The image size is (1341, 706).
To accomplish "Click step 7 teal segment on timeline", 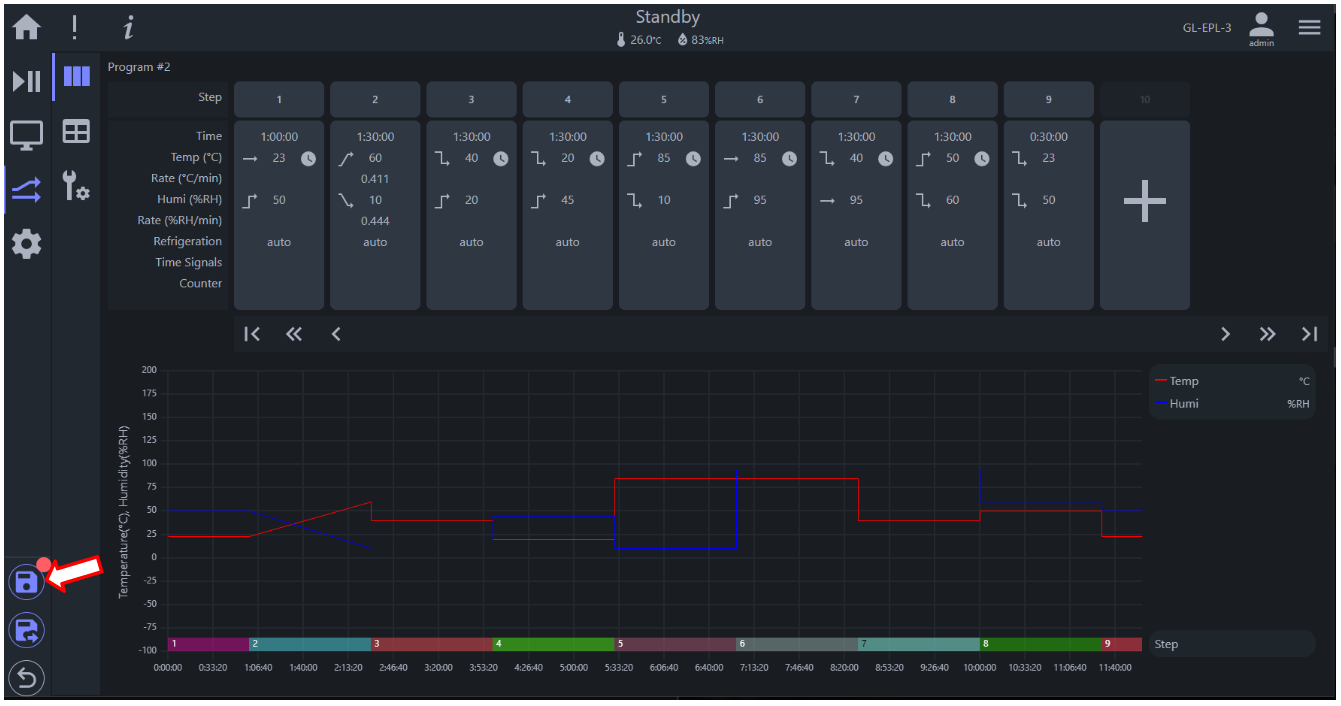I will point(919,644).
